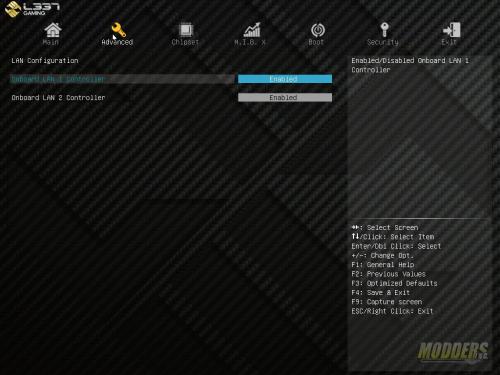Open Onboard LAN 1 Controller Enabled dropdown
The height and width of the screenshot is (375, 500).
[285, 79]
